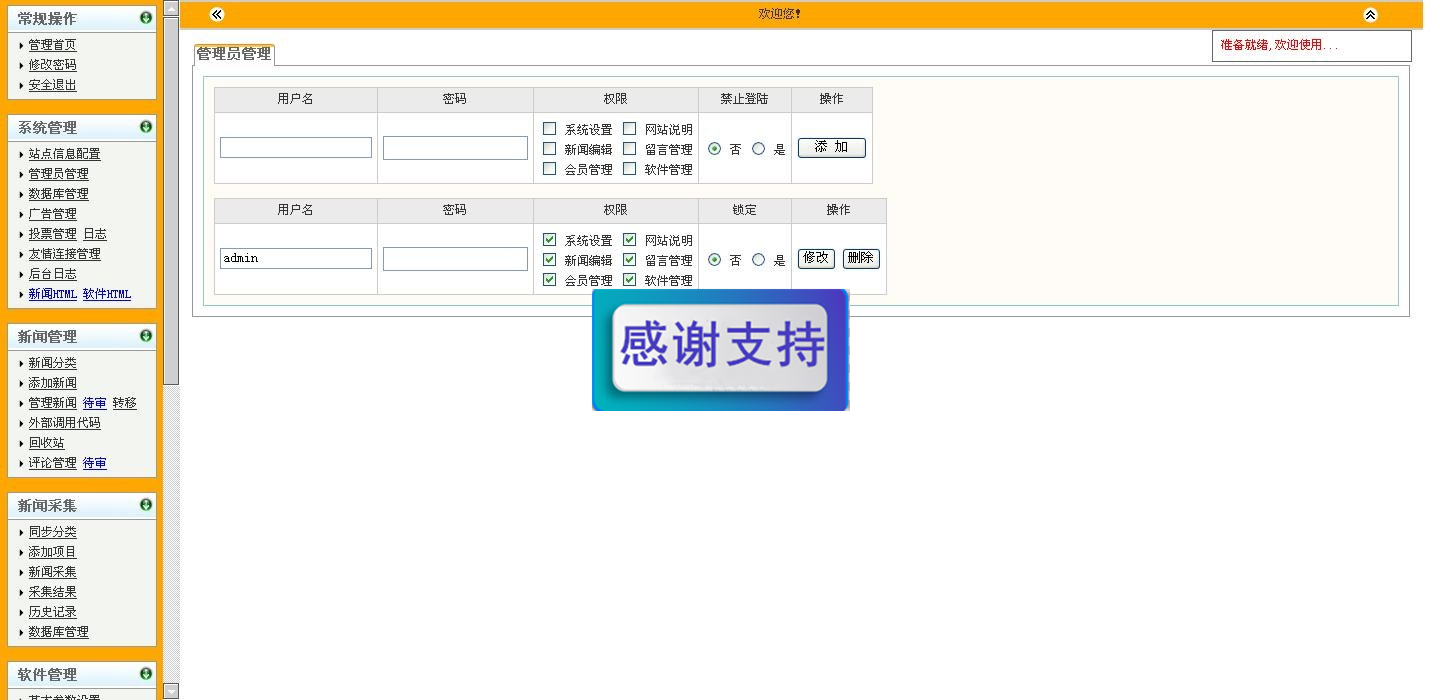Click the sidebar scrollbar down arrow

[171, 691]
